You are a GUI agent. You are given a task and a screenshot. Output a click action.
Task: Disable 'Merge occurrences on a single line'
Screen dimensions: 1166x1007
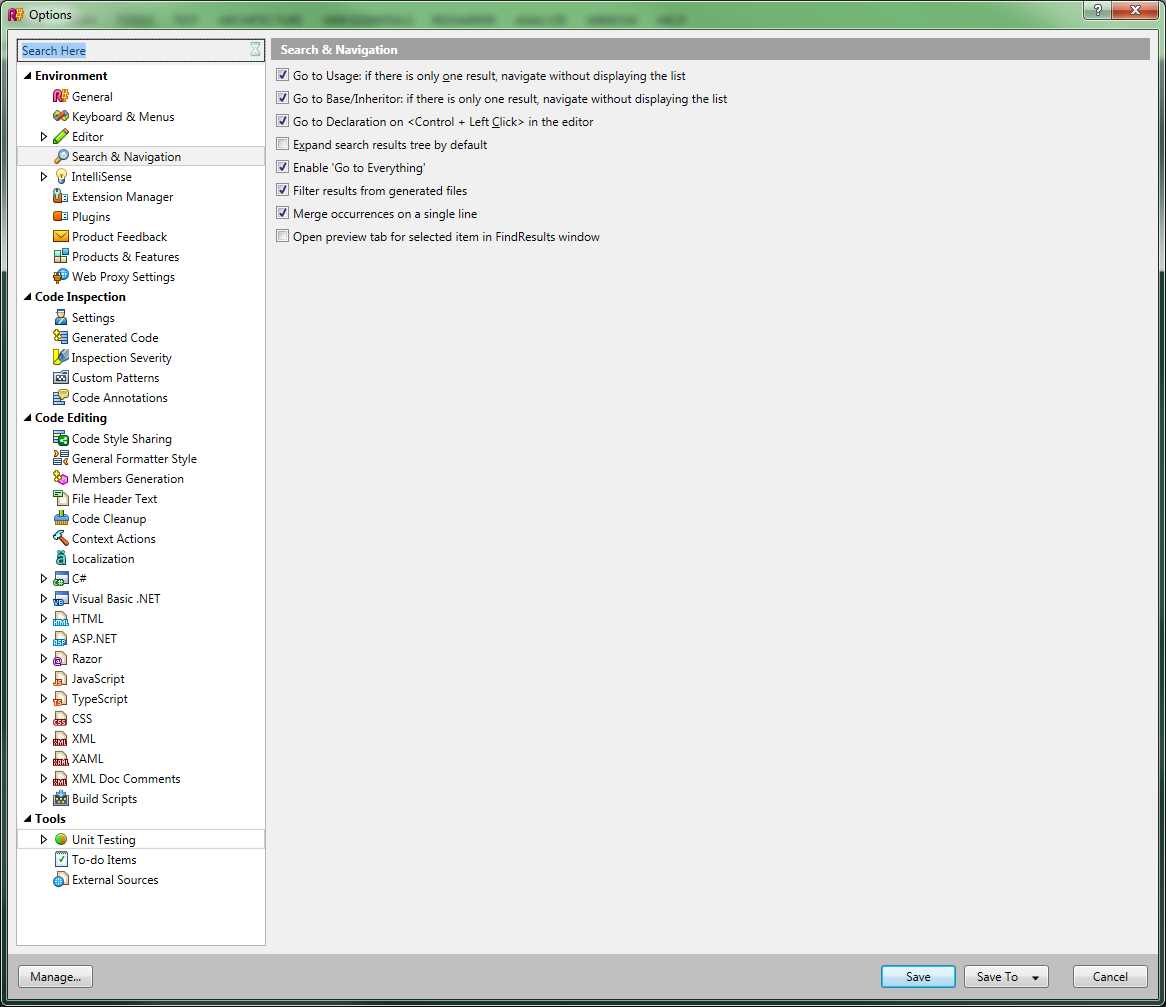(x=282, y=212)
